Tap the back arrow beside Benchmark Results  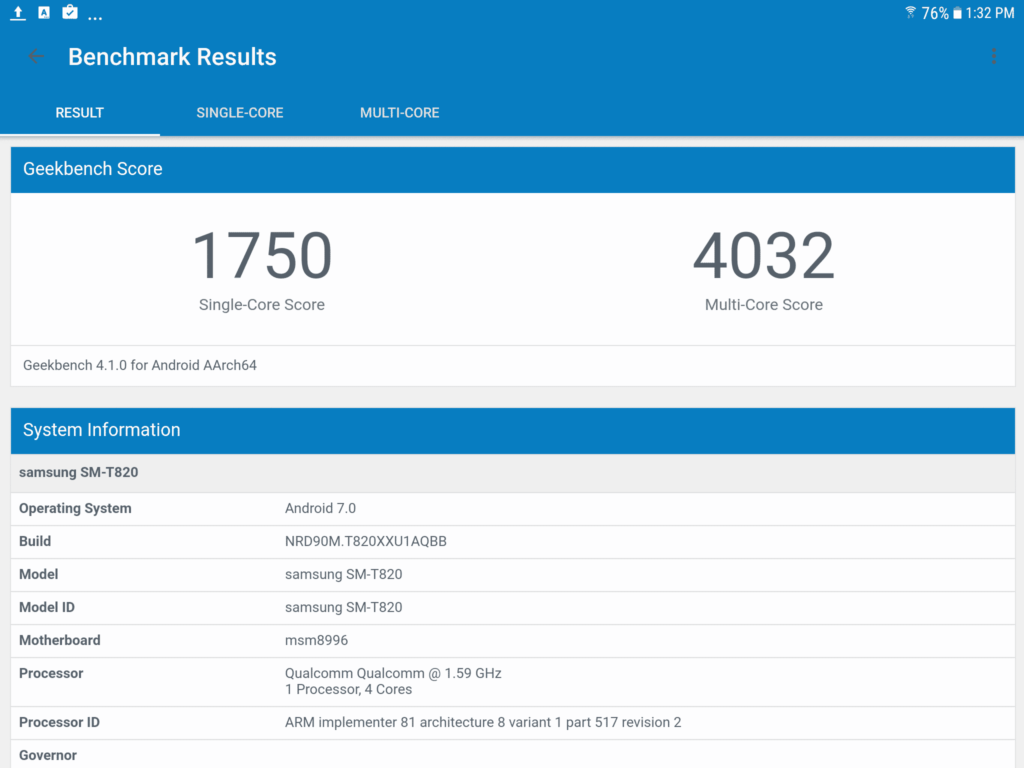pos(36,57)
